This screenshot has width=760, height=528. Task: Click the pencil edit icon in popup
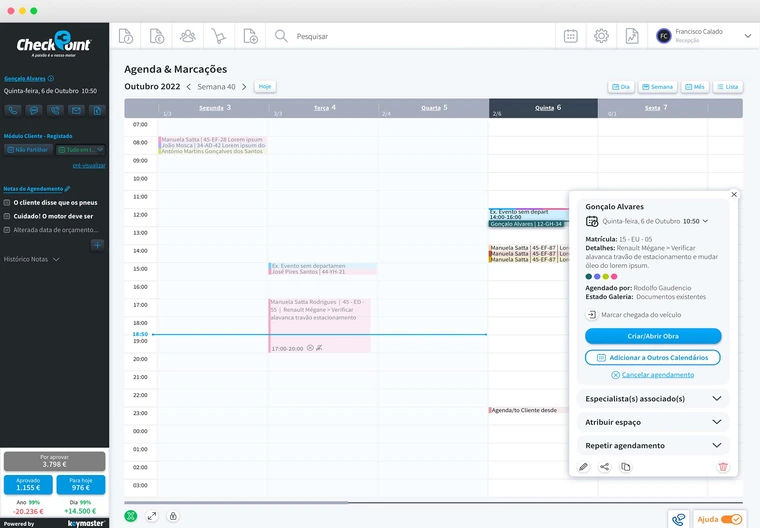click(584, 467)
